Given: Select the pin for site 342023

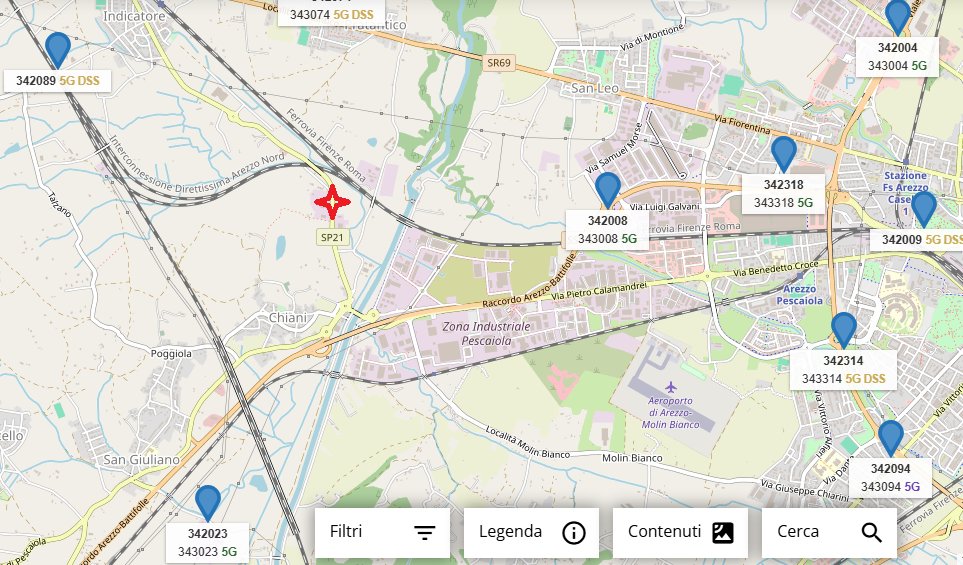Looking at the screenshot, I should pos(208,504).
